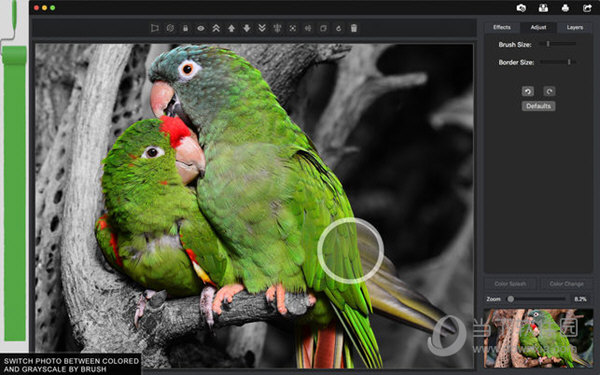Image resolution: width=600 pixels, height=375 pixels.
Task: Click the trash delete icon in toolbar
Action: tap(354, 28)
